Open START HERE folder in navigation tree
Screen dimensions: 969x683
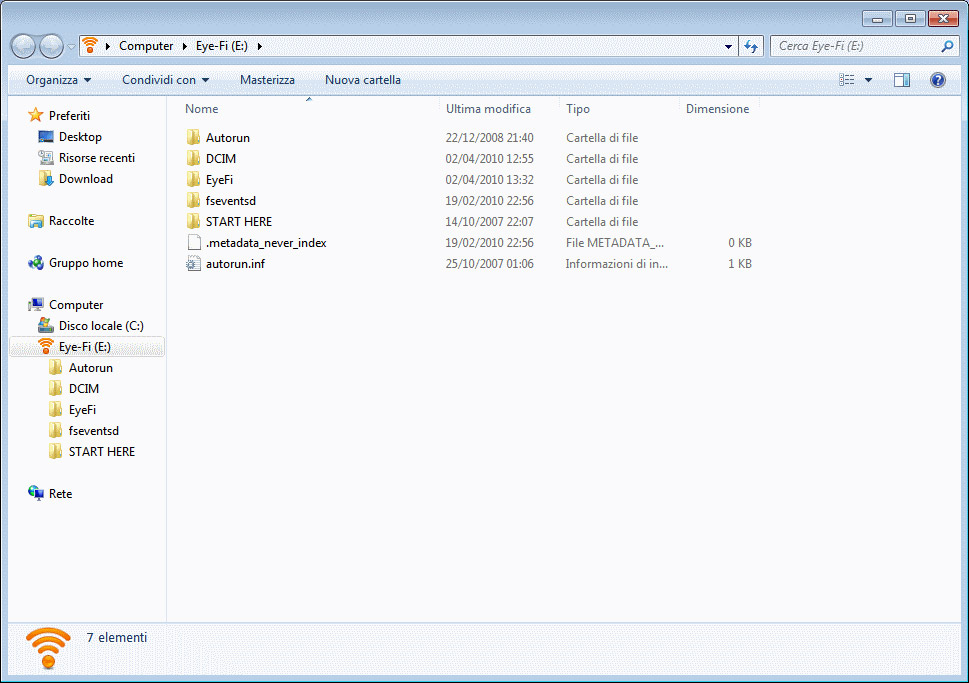101,452
